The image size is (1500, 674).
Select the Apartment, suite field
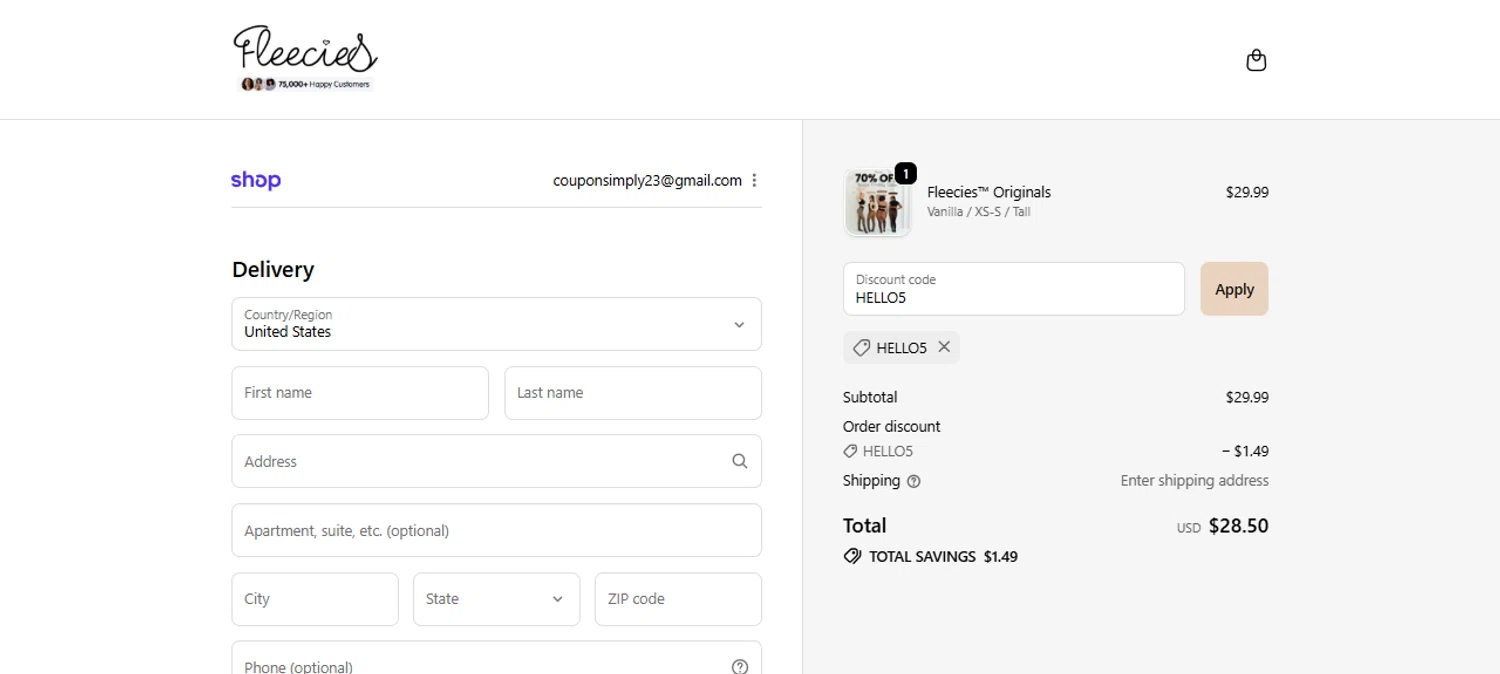click(496, 530)
